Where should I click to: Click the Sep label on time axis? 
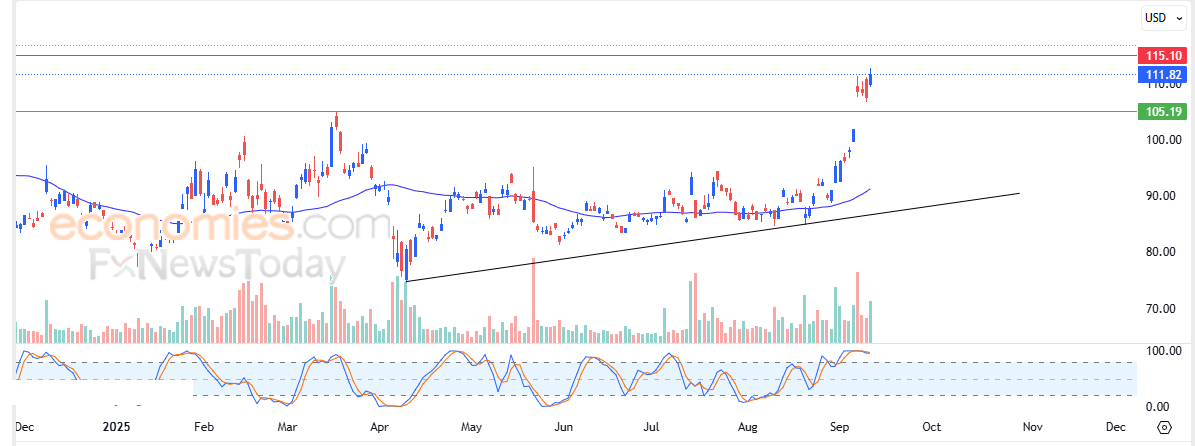pos(840,426)
